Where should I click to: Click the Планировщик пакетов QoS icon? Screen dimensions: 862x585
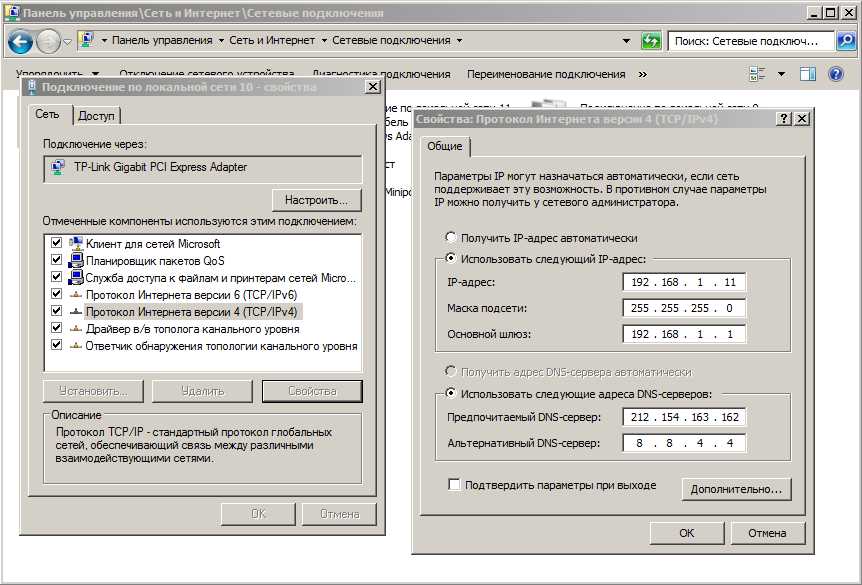click(x=76, y=260)
